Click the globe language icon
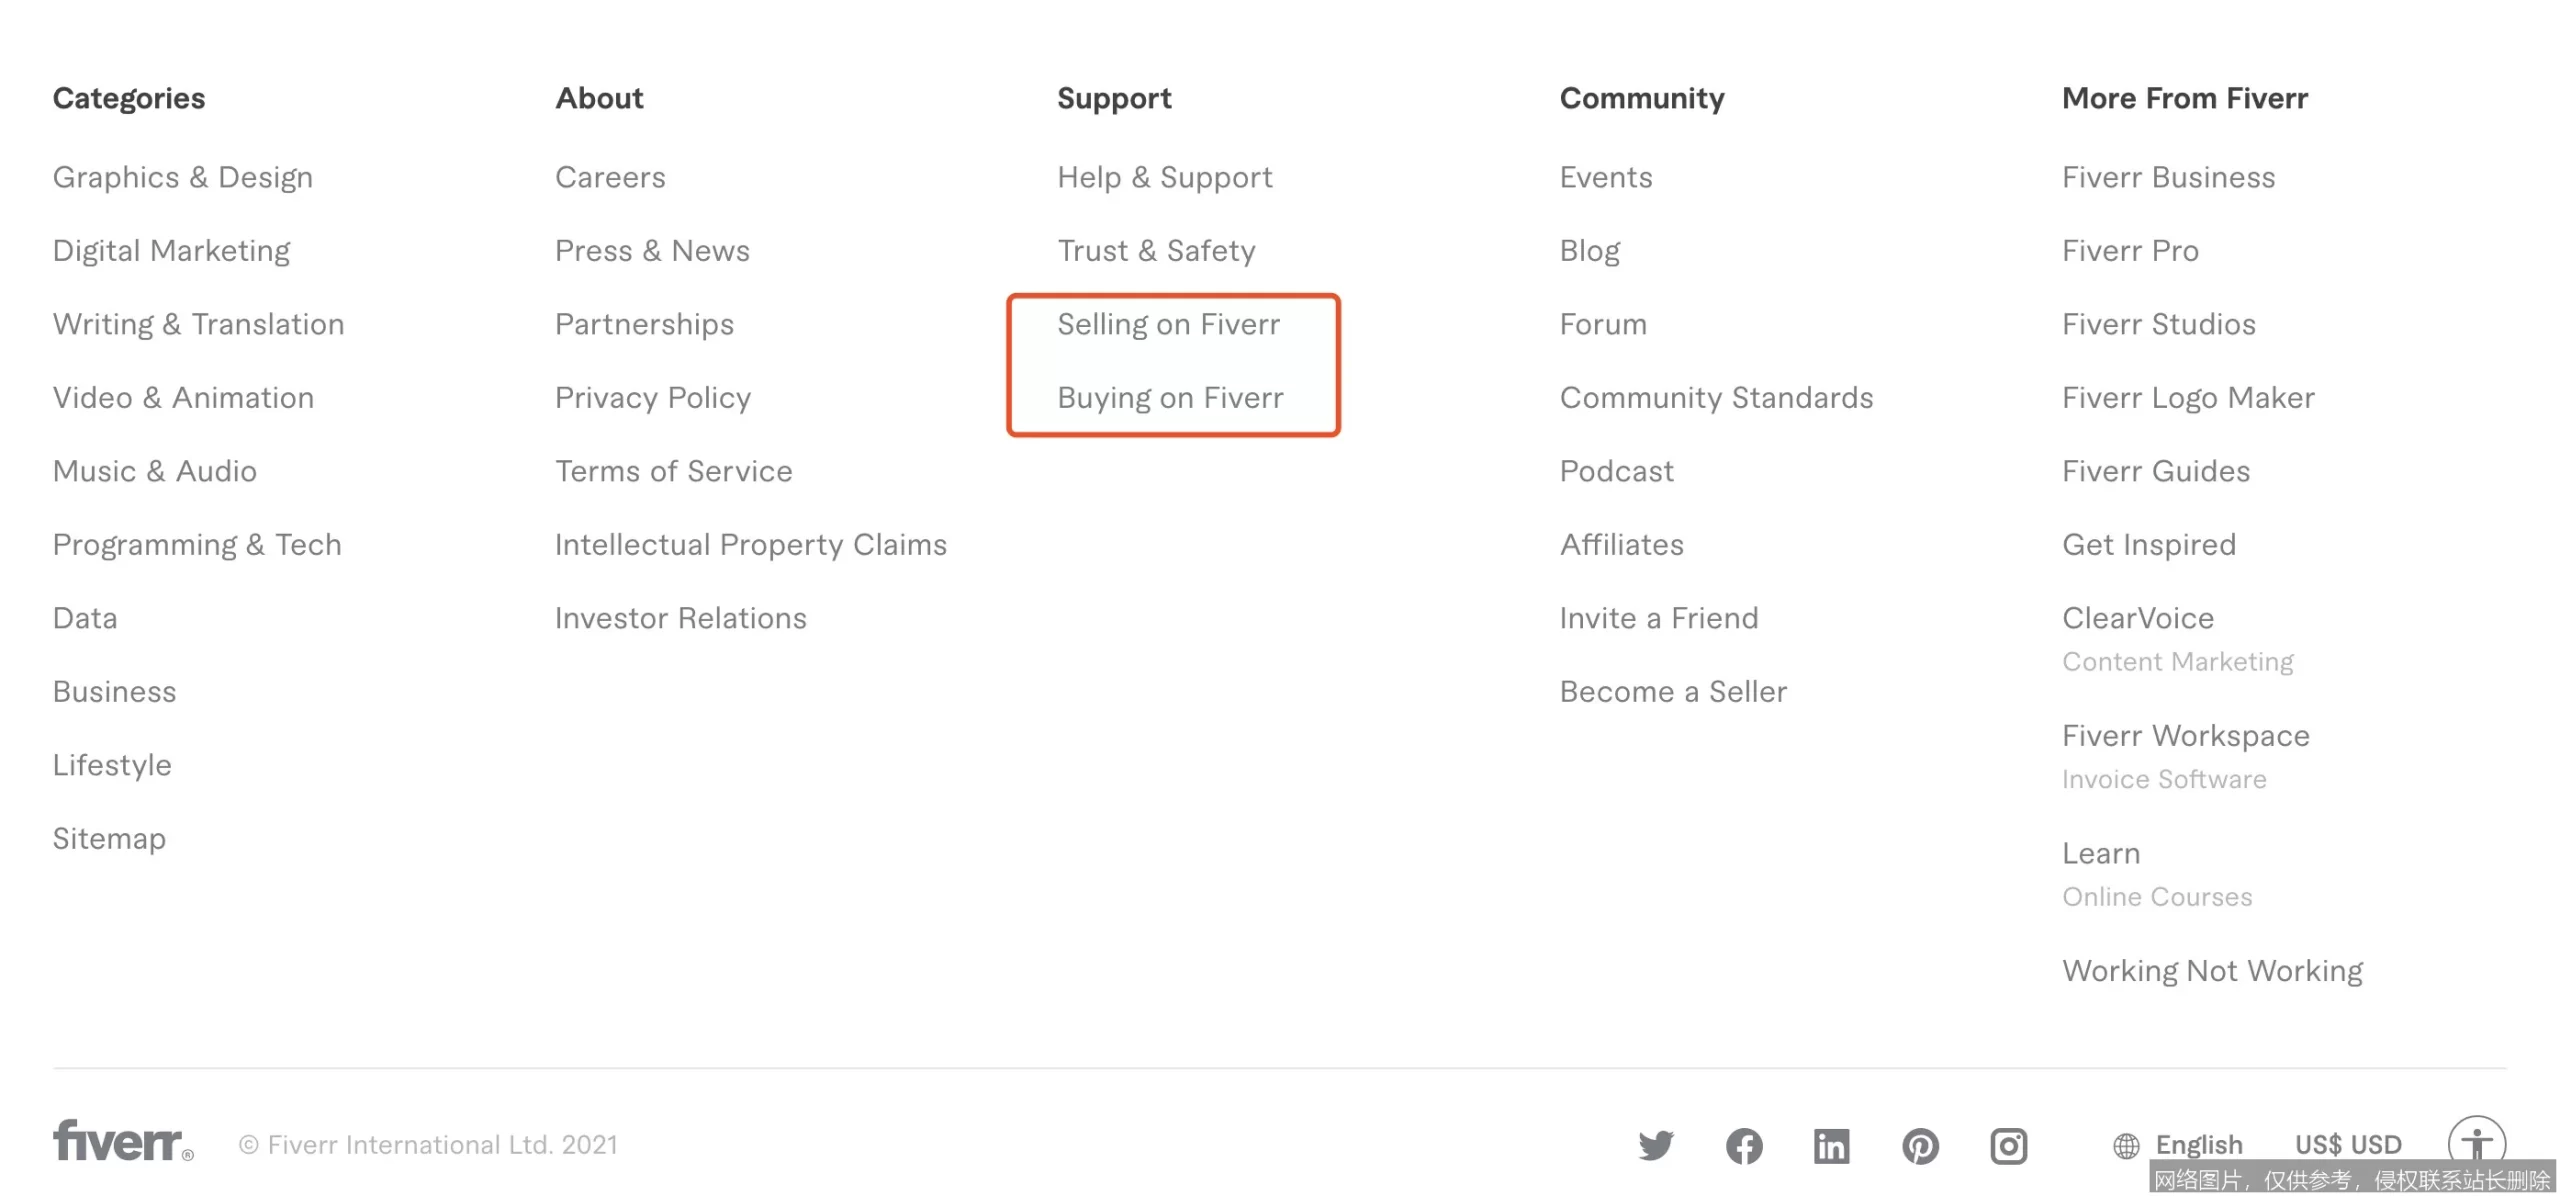Image resolution: width=2560 pixels, height=1196 pixels. pyautogui.click(x=2126, y=1145)
